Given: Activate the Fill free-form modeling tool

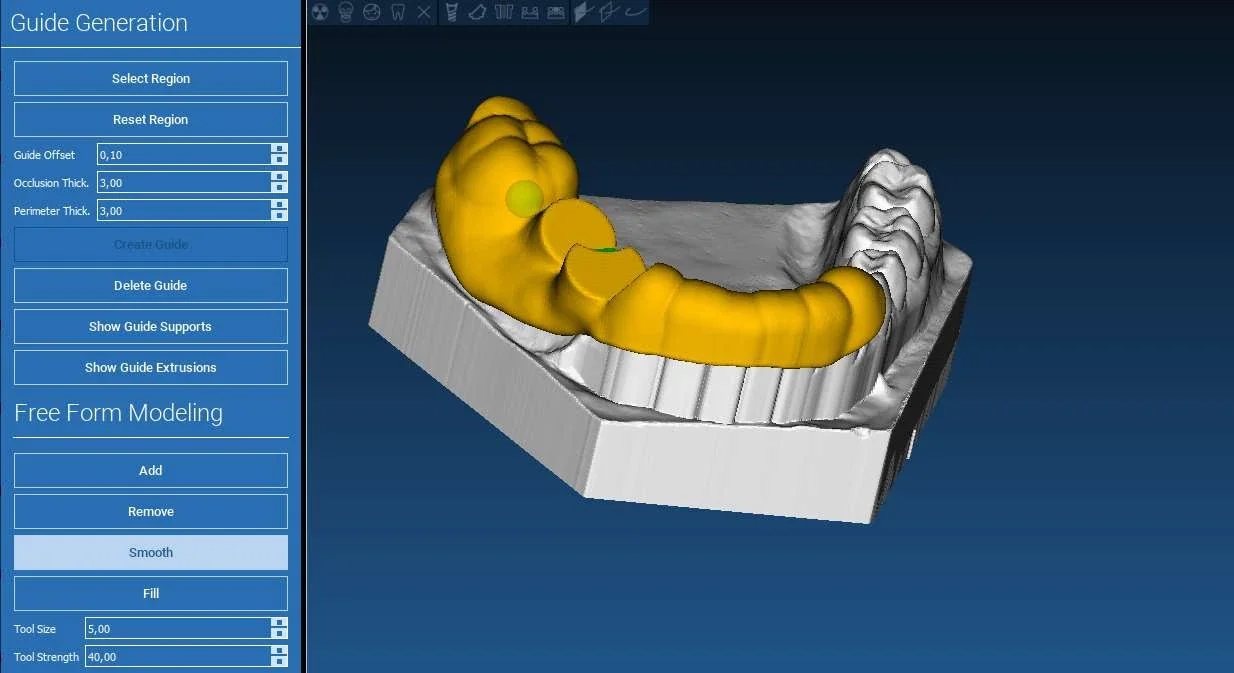Looking at the screenshot, I should pos(151,594).
